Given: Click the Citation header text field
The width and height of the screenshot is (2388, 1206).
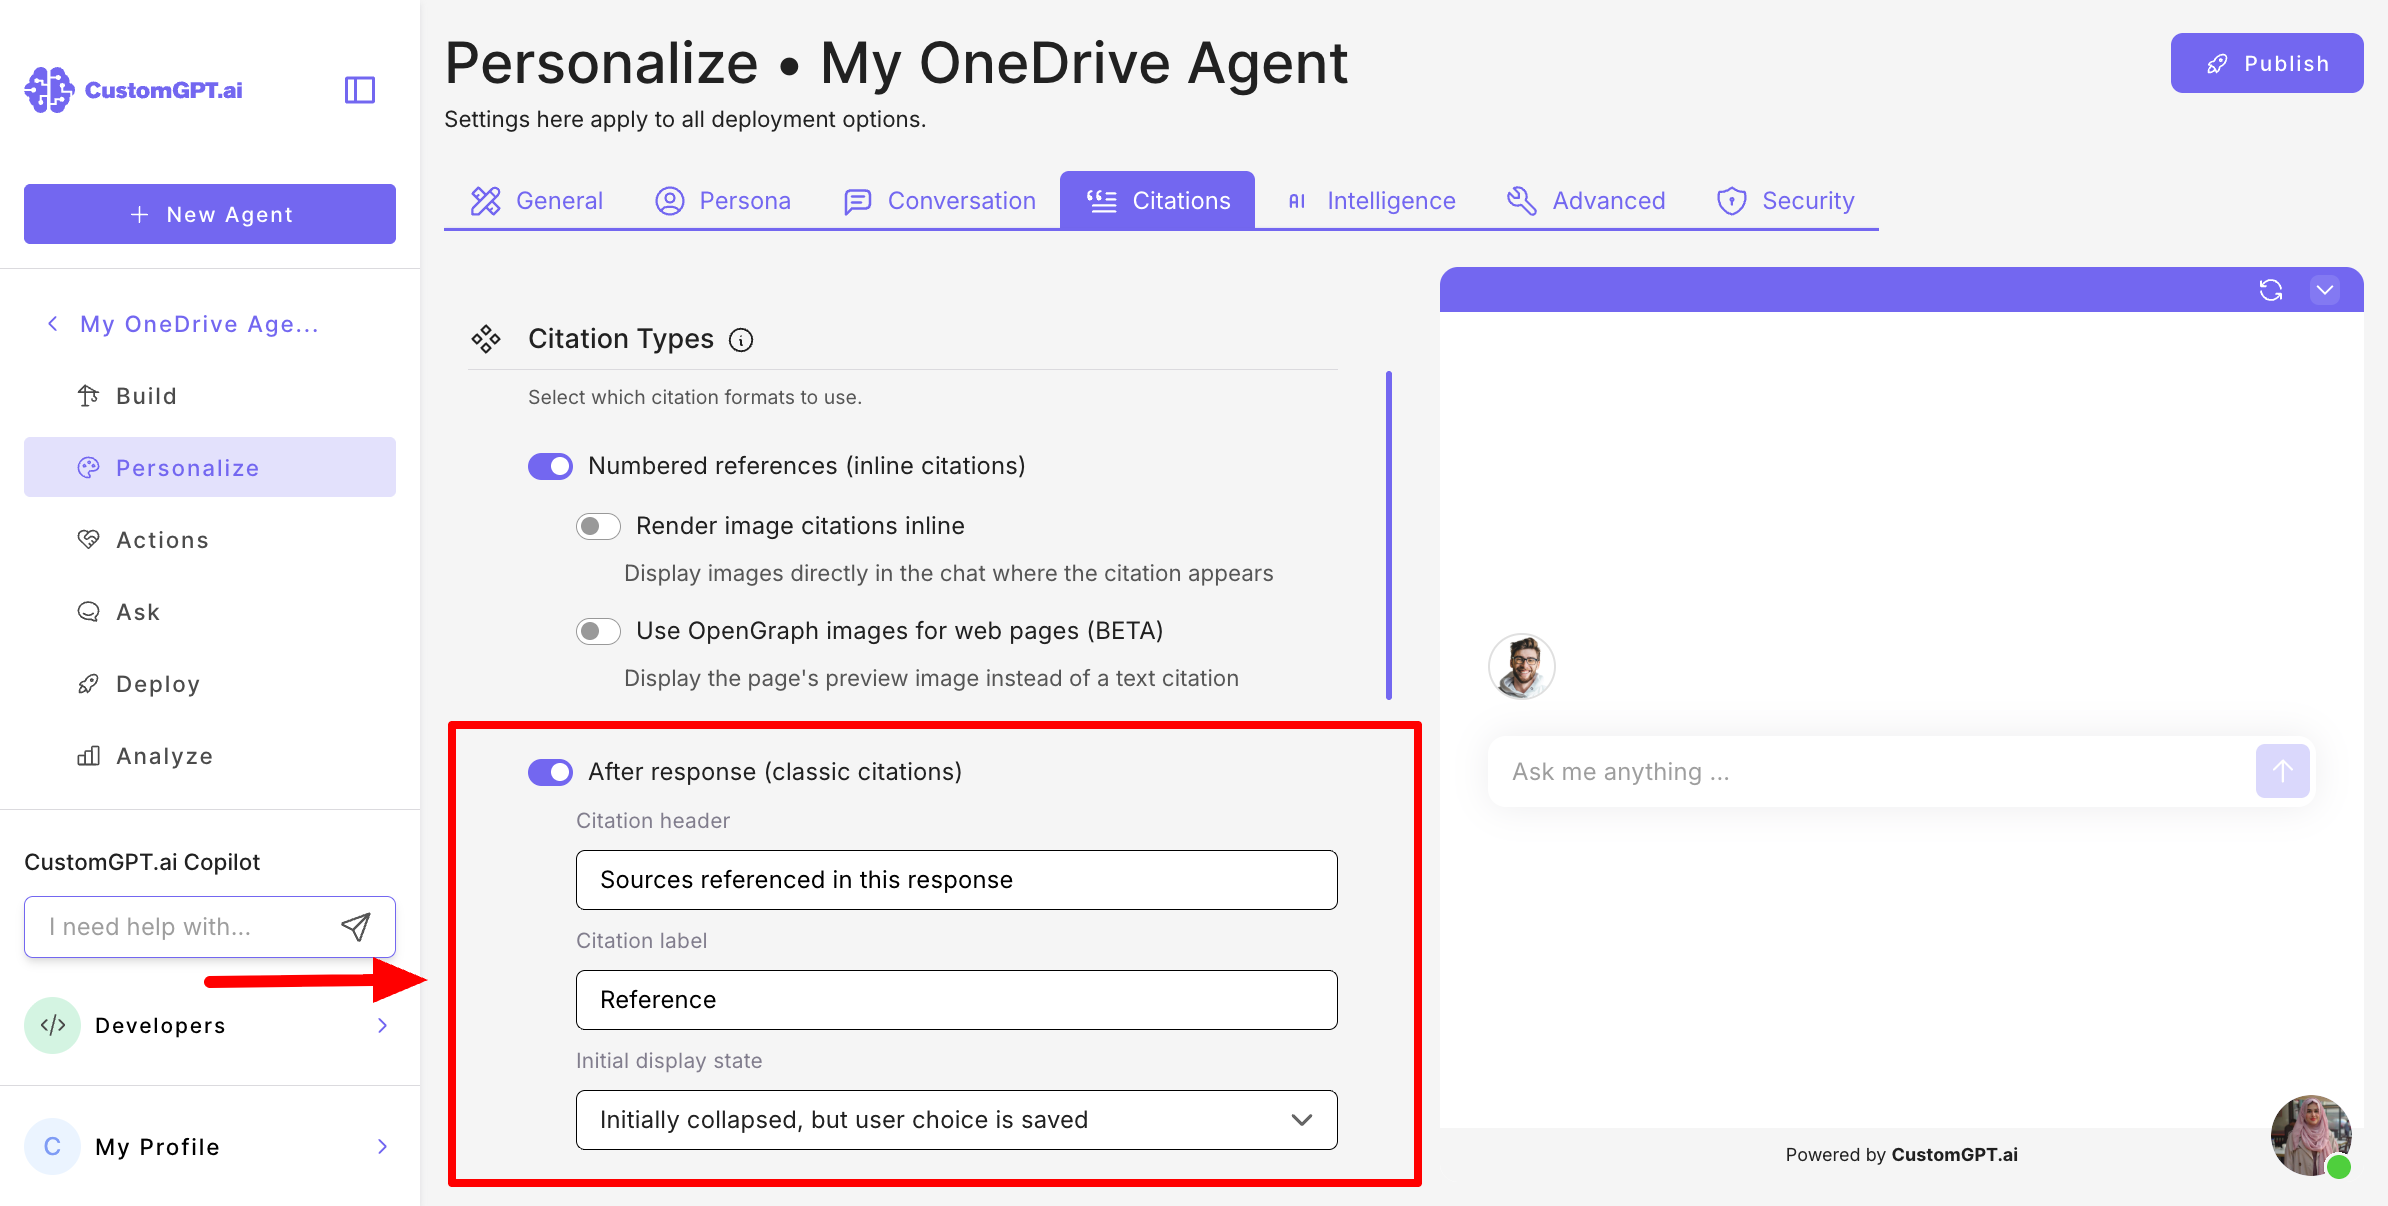Looking at the screenshot, I should coord(956,880).
